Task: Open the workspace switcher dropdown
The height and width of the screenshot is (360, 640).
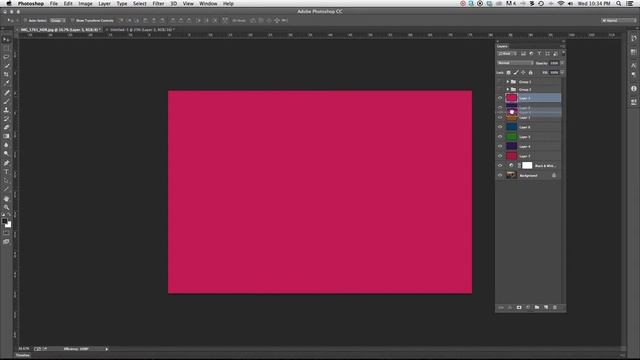Action: tap(618, 20)
